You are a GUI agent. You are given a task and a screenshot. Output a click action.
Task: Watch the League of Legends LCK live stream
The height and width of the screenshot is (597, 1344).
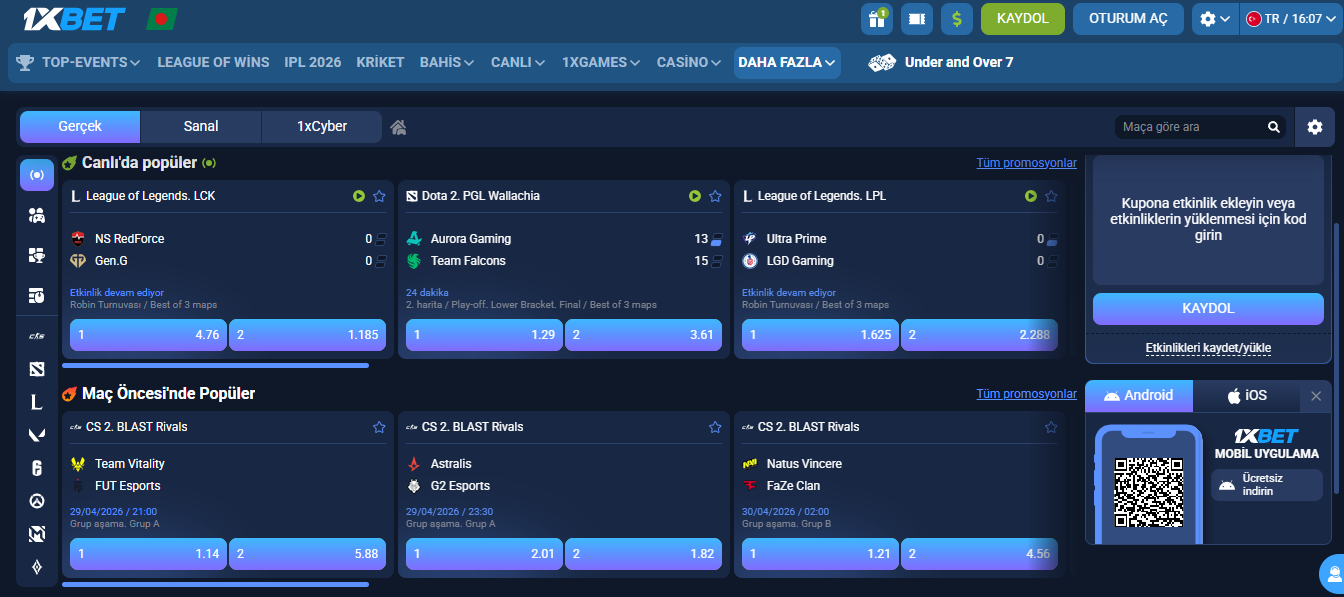(x=359, y=196)
